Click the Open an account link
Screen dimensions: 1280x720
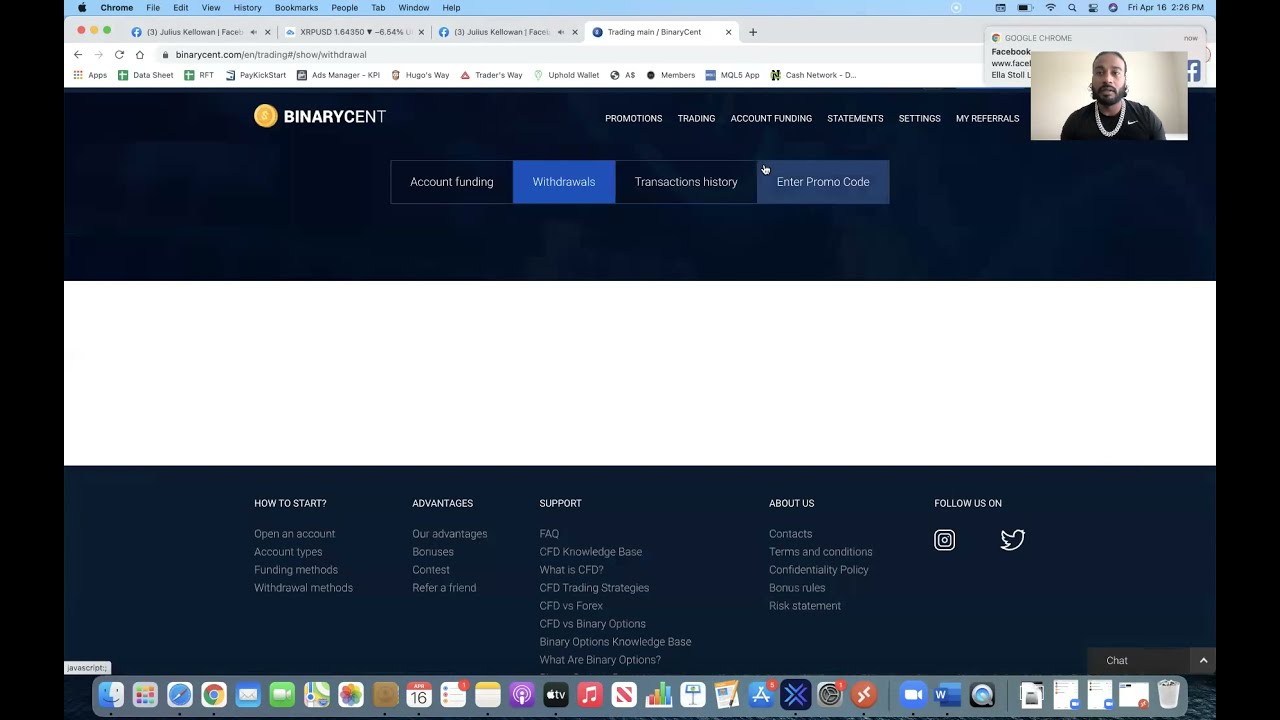[294, 534]
